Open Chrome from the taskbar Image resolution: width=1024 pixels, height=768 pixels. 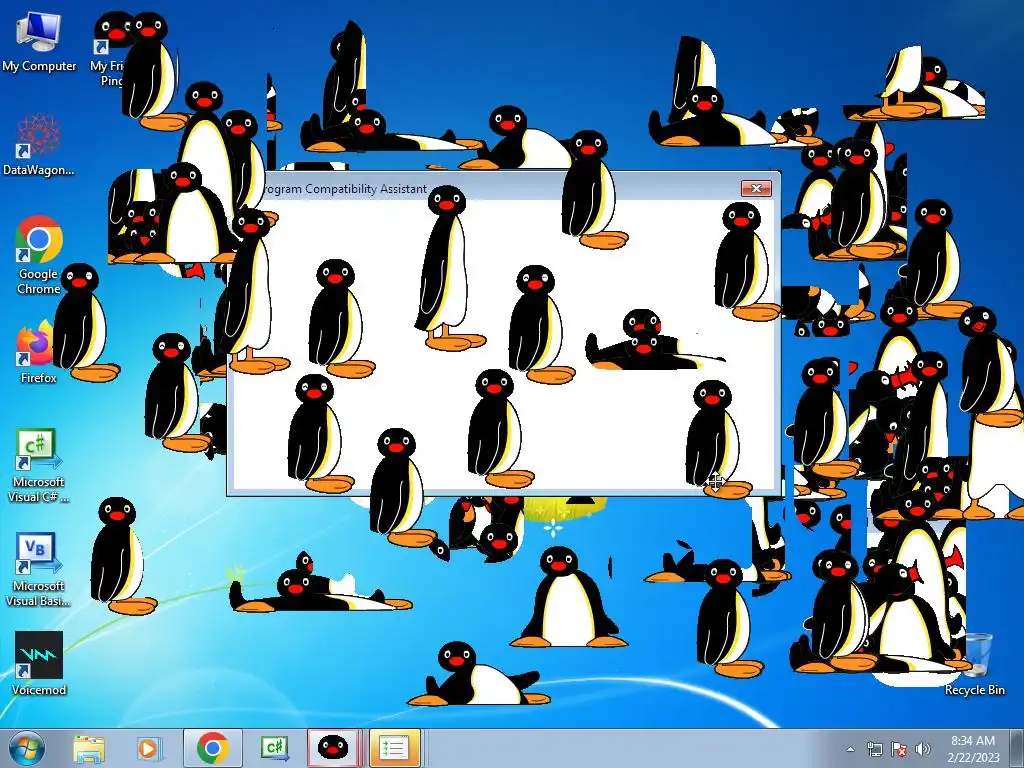(212, 748)
